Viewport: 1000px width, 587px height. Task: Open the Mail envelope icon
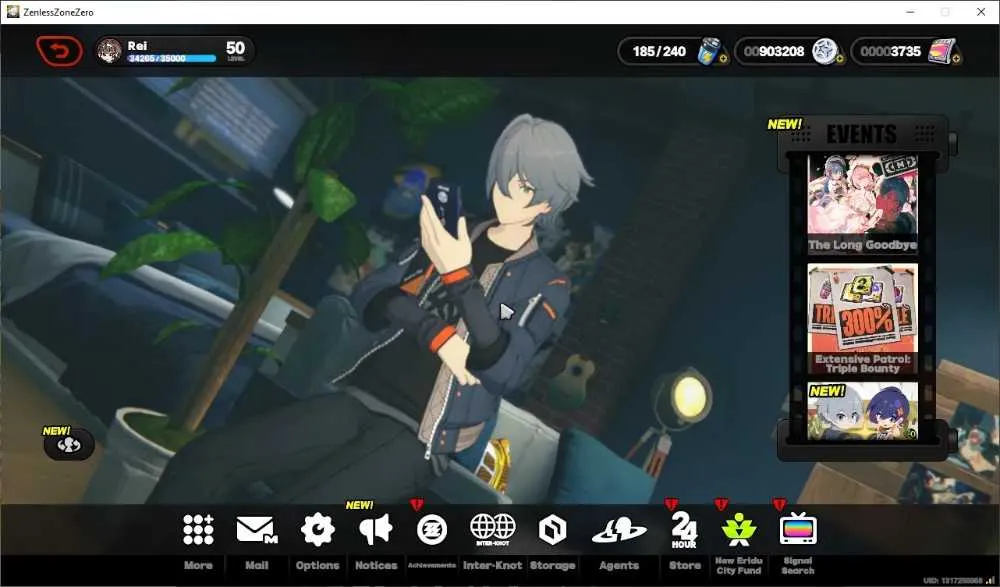tap(256, 529)
